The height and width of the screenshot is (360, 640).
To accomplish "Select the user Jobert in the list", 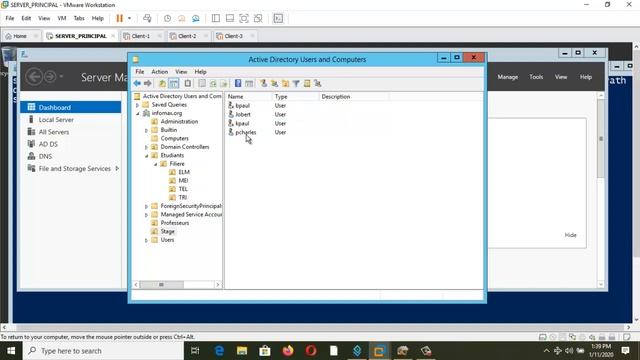I will [x=243, y=115].
